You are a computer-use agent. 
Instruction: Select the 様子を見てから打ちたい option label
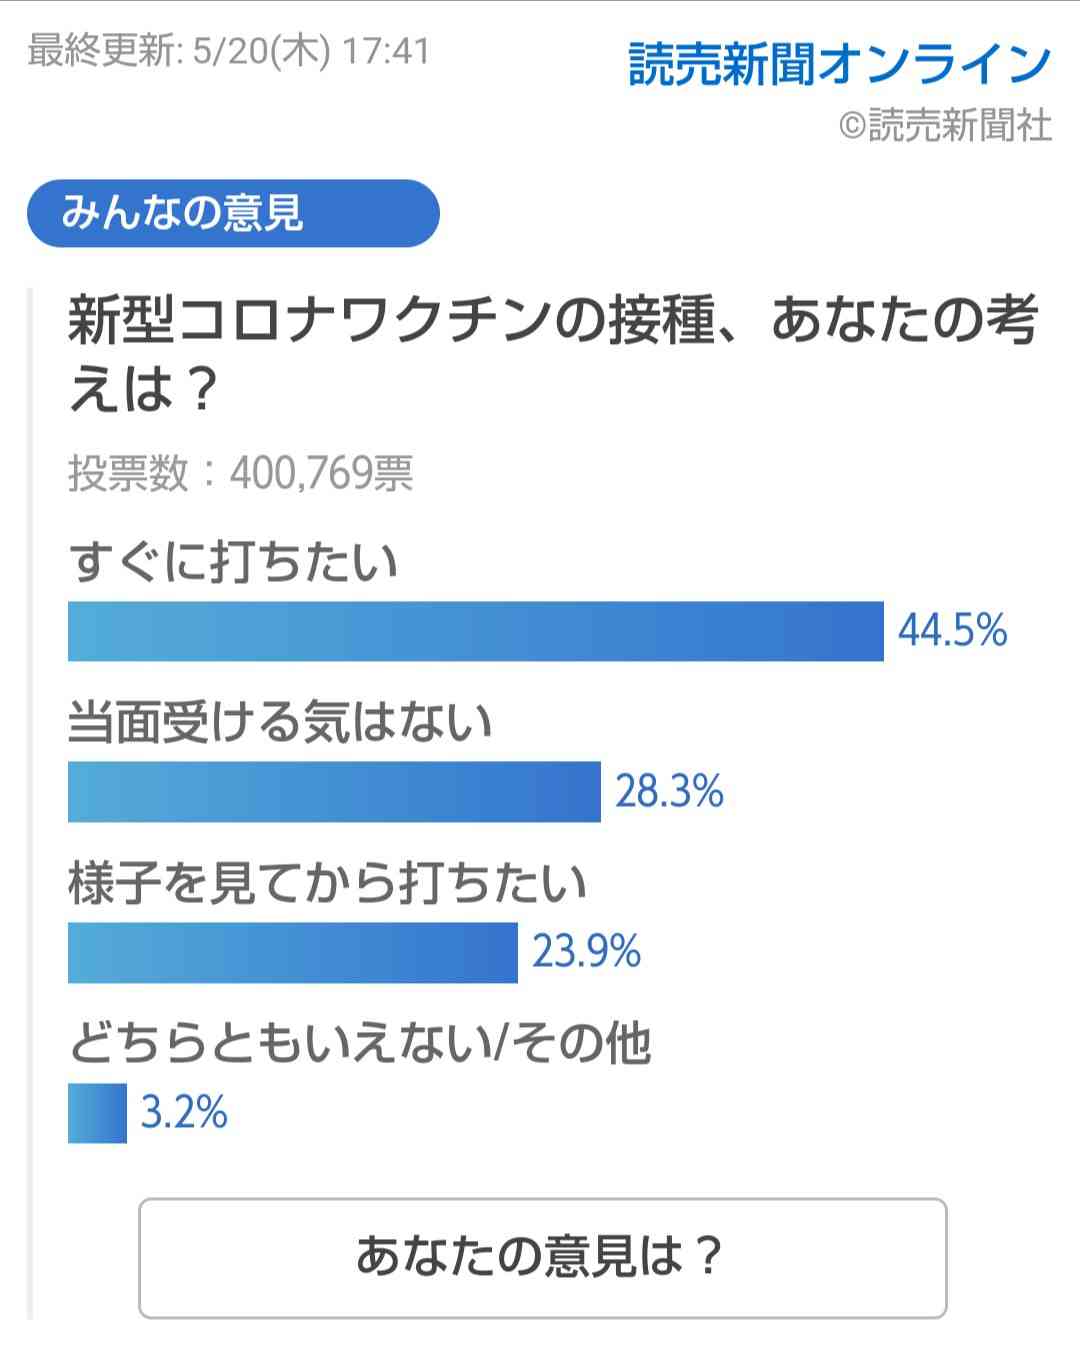[328, 883]
